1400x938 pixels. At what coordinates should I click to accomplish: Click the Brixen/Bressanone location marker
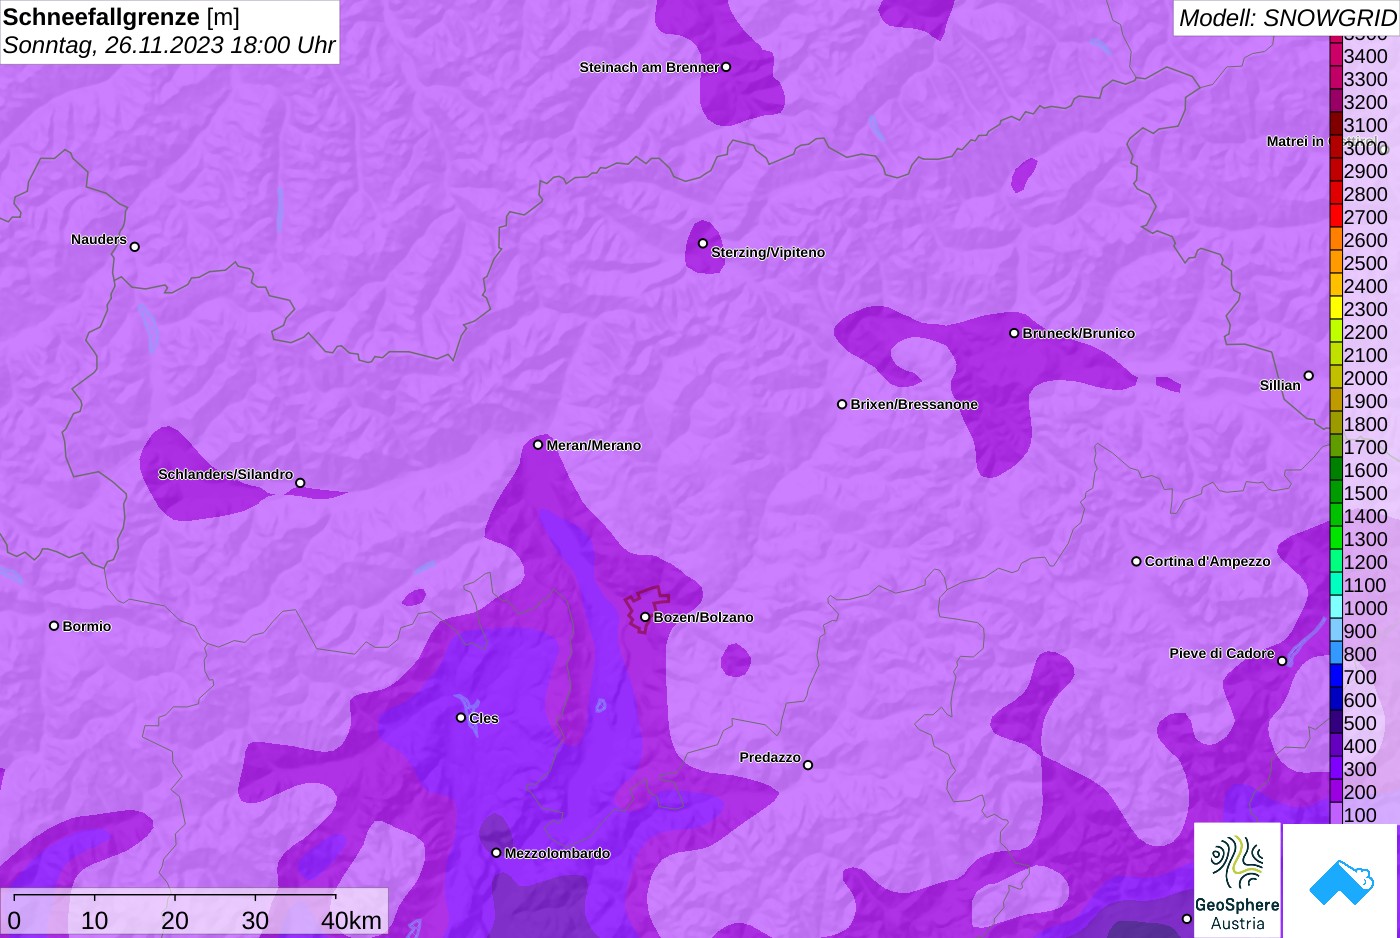click(x=842, y=404)
